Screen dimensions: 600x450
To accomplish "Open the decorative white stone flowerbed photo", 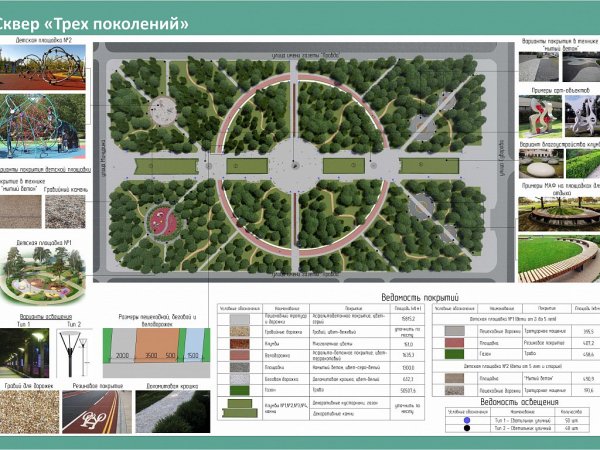I will click(x=541, y=164).
